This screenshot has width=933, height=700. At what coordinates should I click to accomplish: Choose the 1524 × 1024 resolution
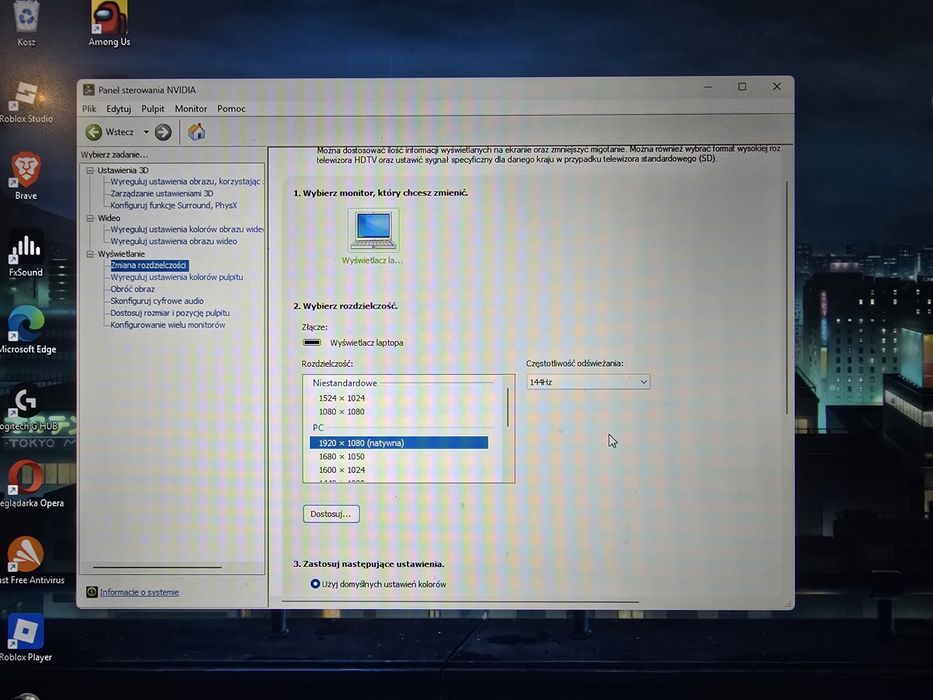coord(342,398)
